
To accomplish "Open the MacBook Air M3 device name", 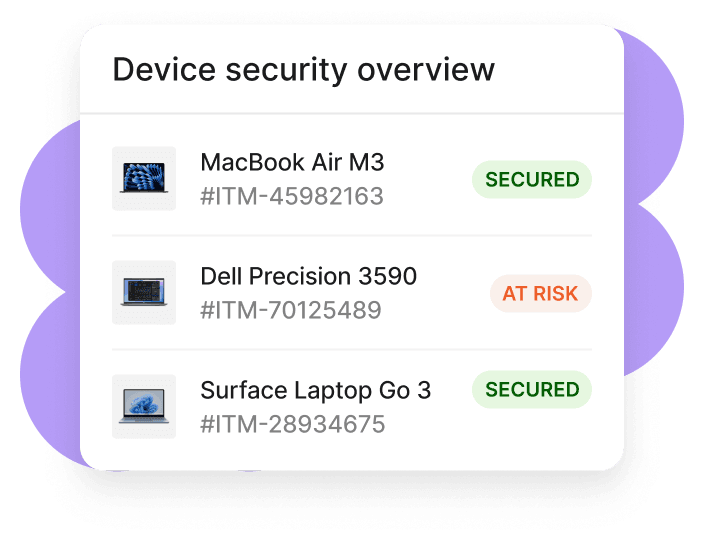I will 292,163.
